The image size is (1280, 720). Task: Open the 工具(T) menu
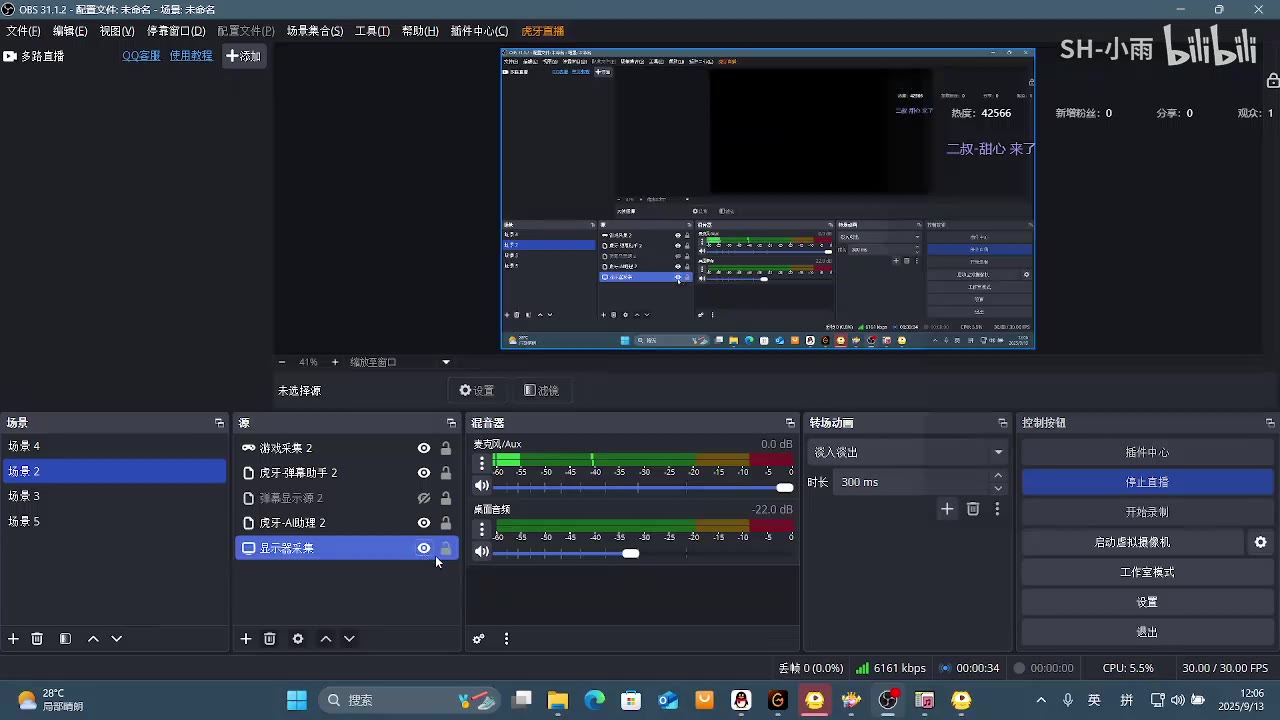point(372,31)
